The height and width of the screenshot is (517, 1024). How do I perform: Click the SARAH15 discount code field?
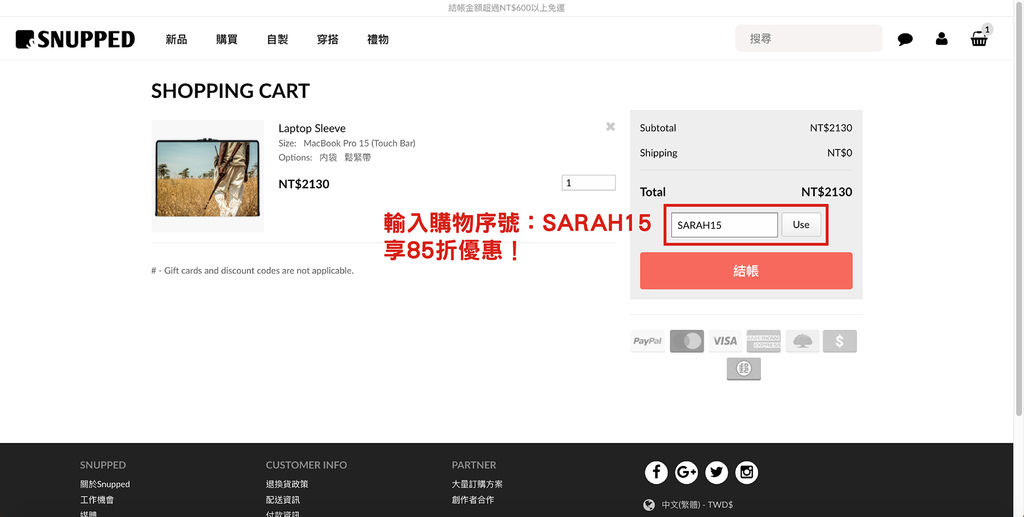724,225
